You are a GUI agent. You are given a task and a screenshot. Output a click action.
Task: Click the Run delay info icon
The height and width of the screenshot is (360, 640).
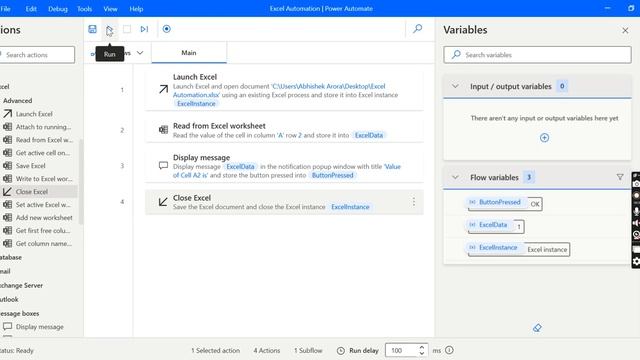(x=449, y=350)
